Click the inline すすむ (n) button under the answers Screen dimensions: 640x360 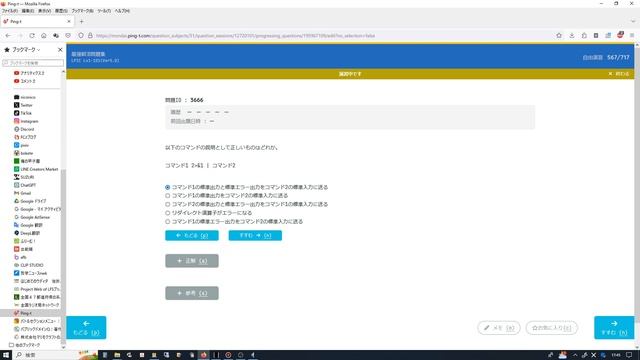255,236
